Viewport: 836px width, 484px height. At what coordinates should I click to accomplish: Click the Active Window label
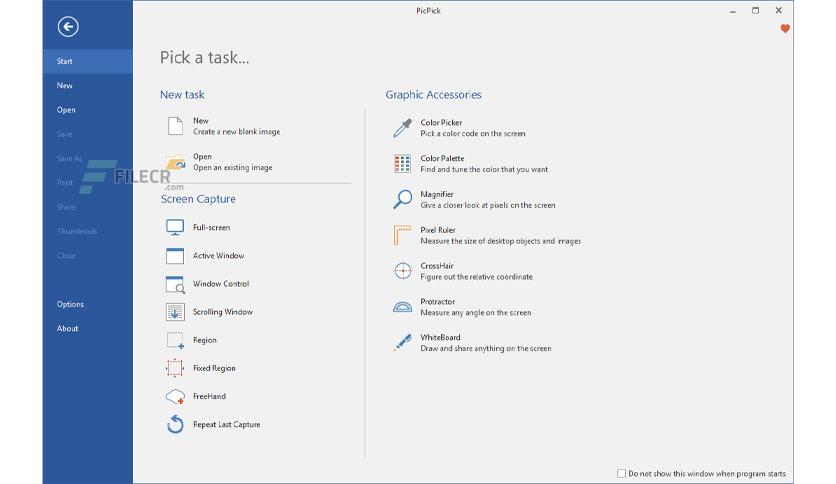[218, 256]
